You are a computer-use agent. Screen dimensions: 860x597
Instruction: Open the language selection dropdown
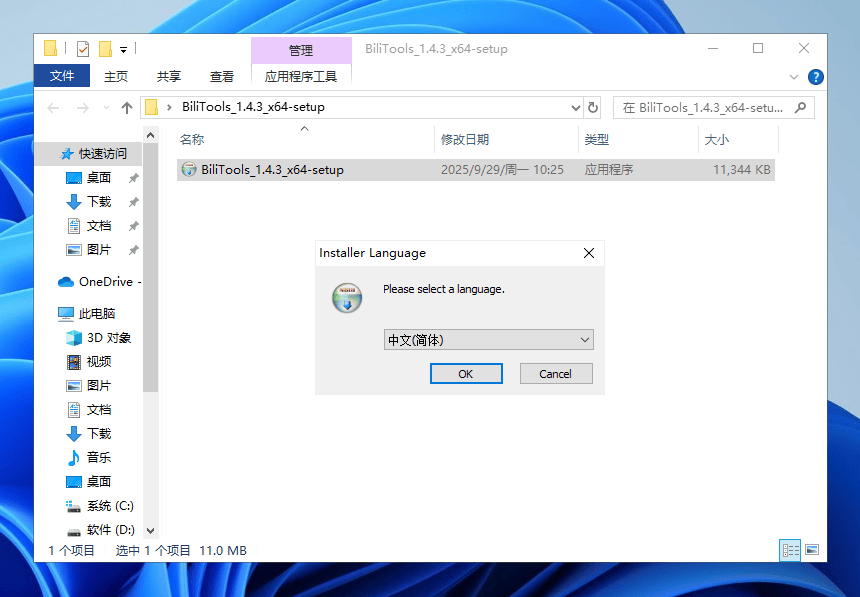tap(489, 340)
